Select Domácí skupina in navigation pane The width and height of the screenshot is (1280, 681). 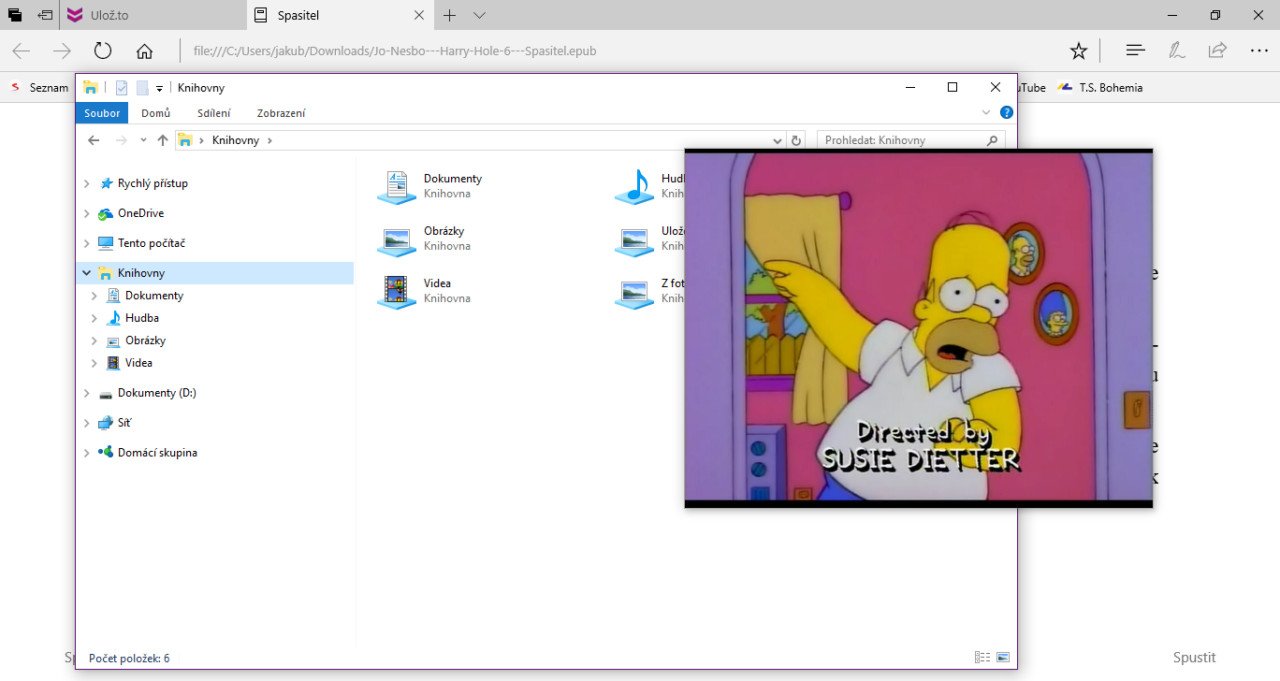pos(157,453)
